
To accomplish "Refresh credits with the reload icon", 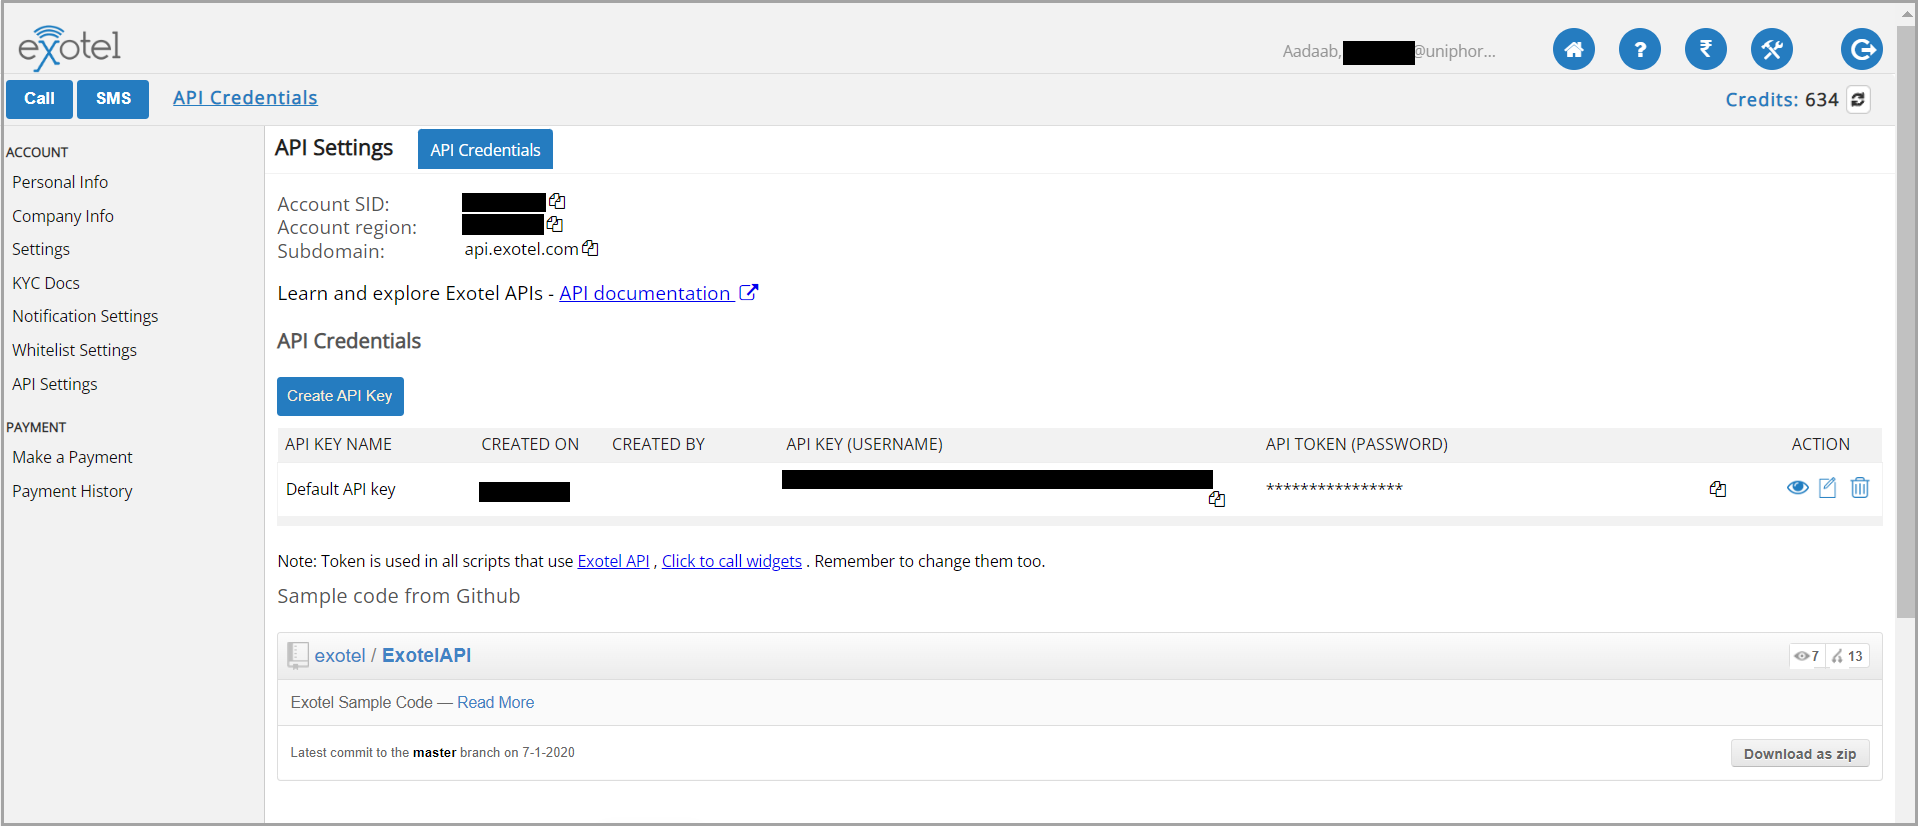I will [x=1858, y=99].
